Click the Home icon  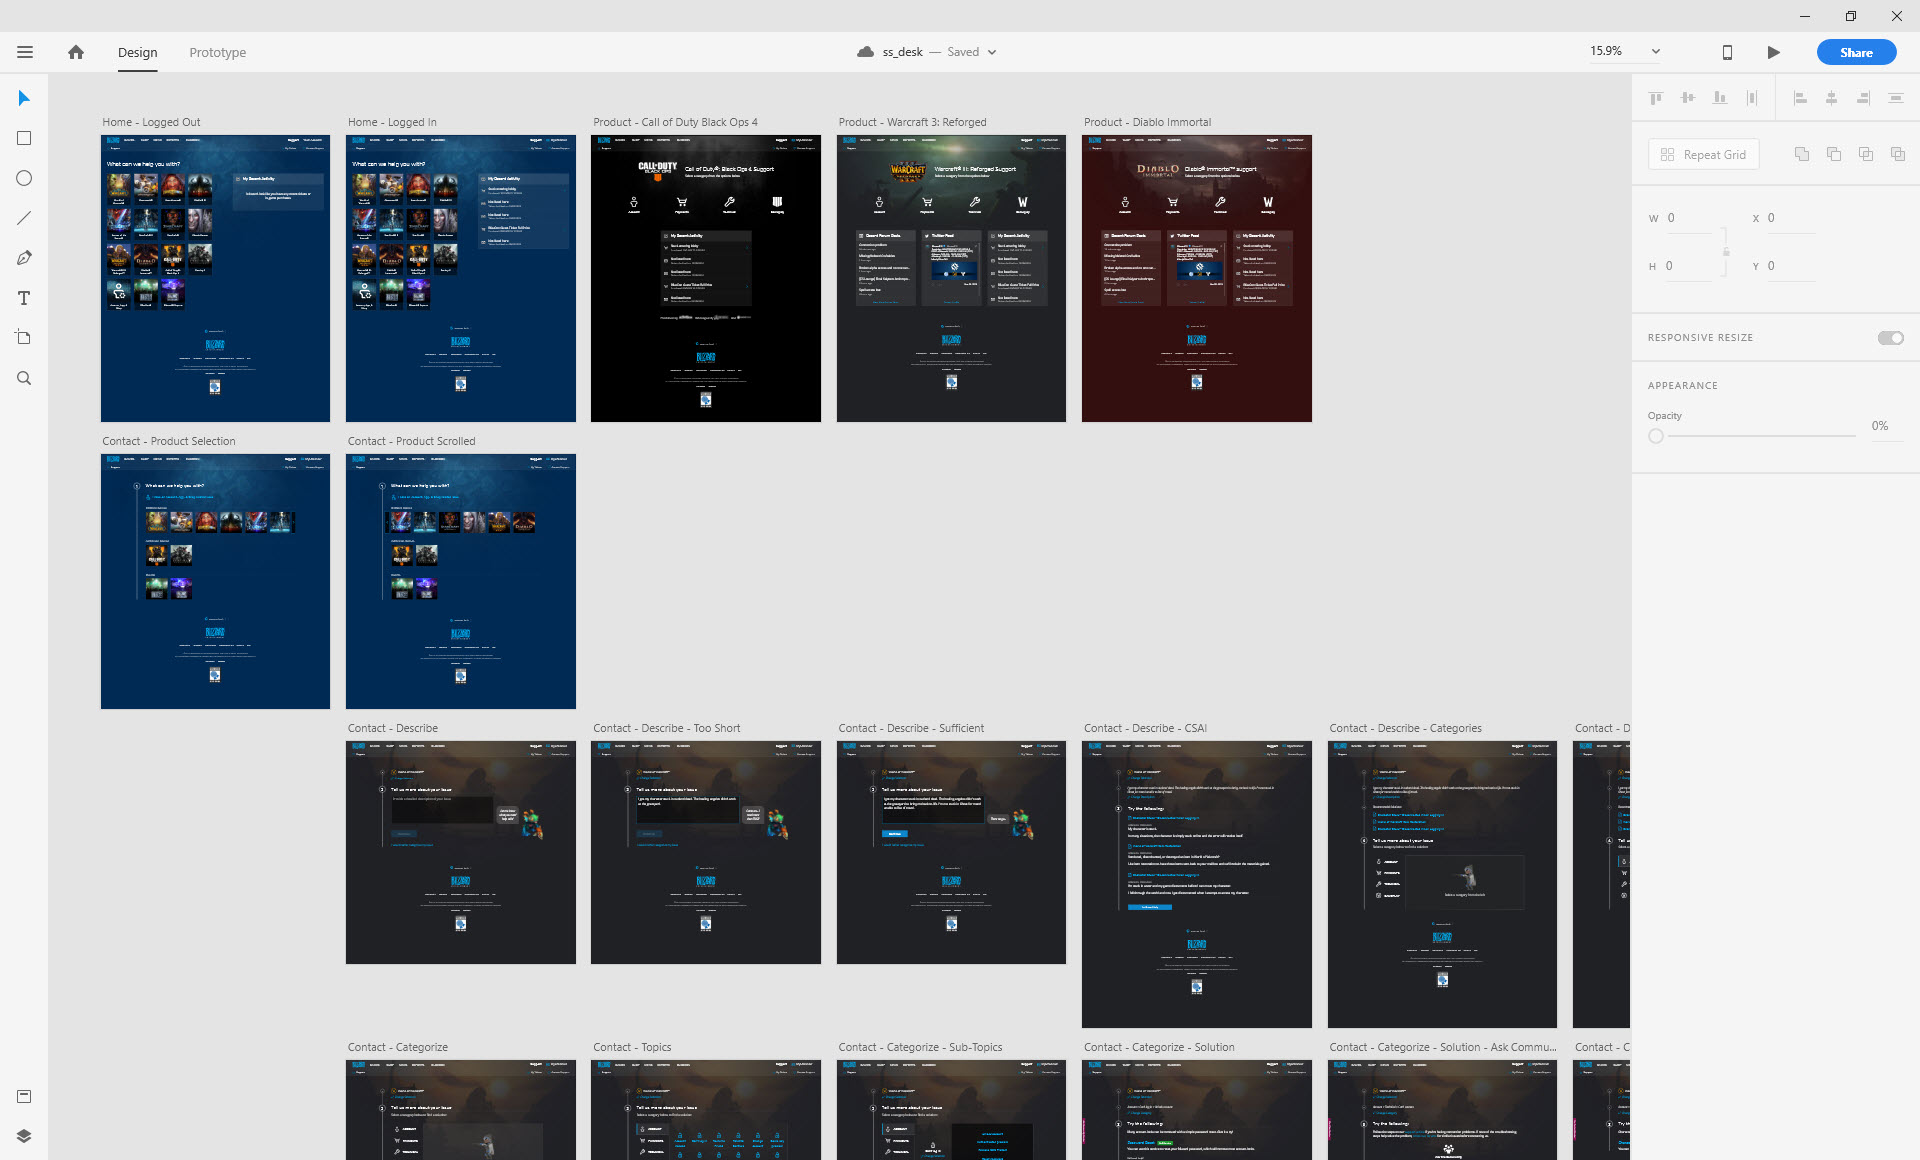pyautogui.click(x=76, y=52)
